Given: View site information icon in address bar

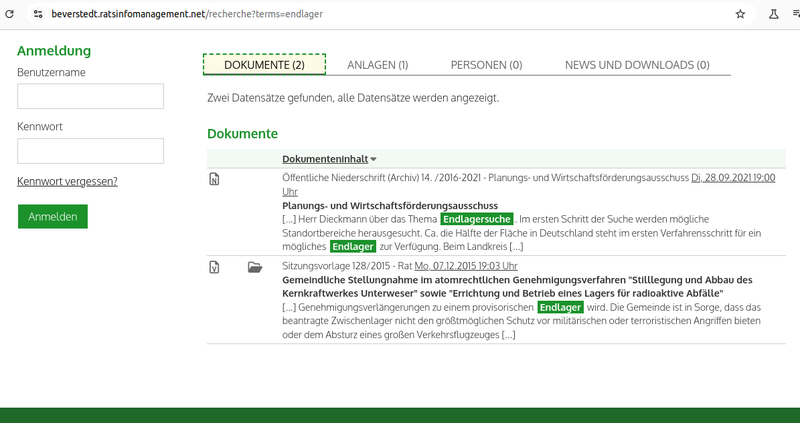Looking at the screenshot, I should (x=36, y=15).
